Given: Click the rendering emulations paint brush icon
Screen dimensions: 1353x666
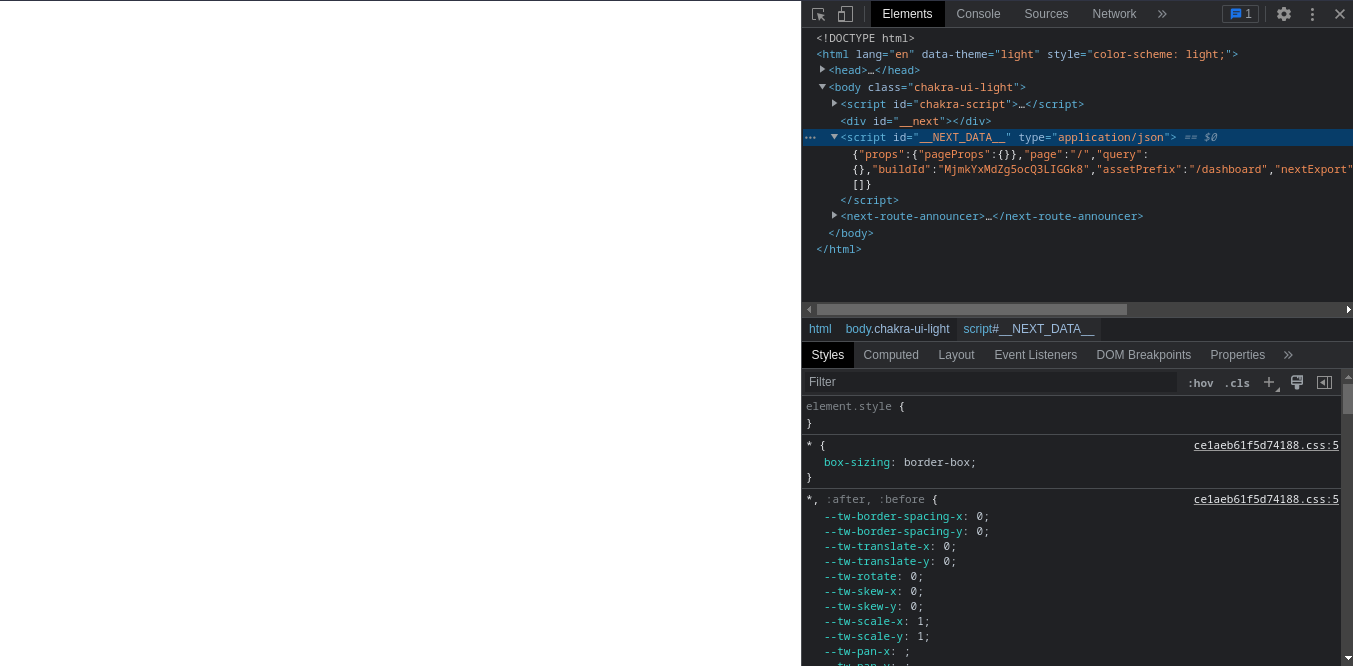Looking at the screenshot, I should point(1297,382).
